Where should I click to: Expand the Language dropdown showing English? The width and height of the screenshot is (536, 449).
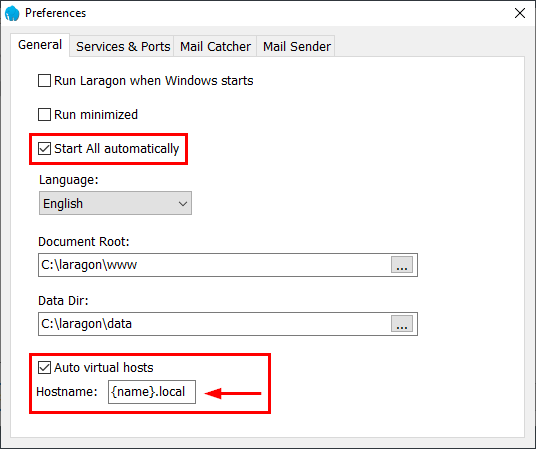tap(115, 203)
